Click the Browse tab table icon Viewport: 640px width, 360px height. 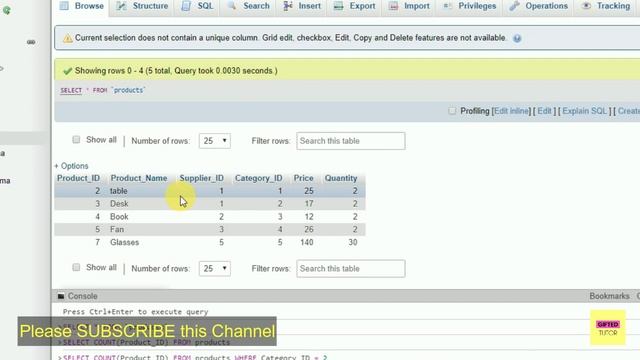(64, 6)
